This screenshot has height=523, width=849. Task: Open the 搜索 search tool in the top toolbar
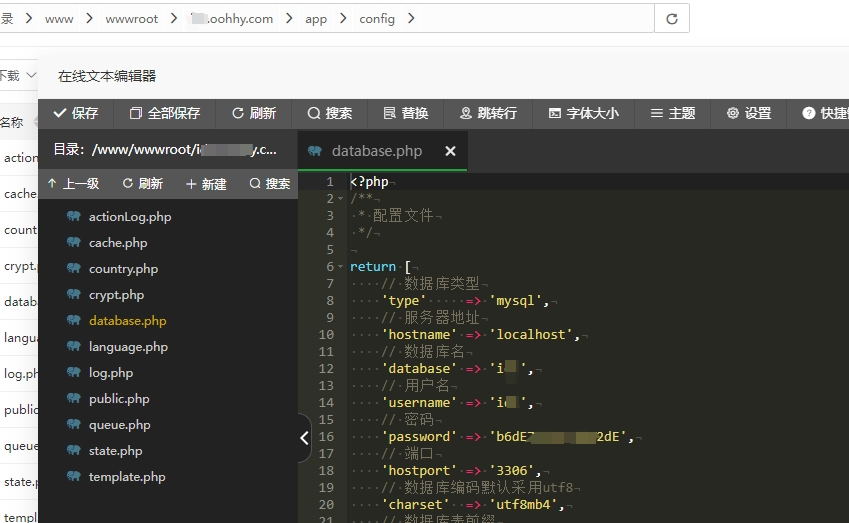tap(330, 113)
